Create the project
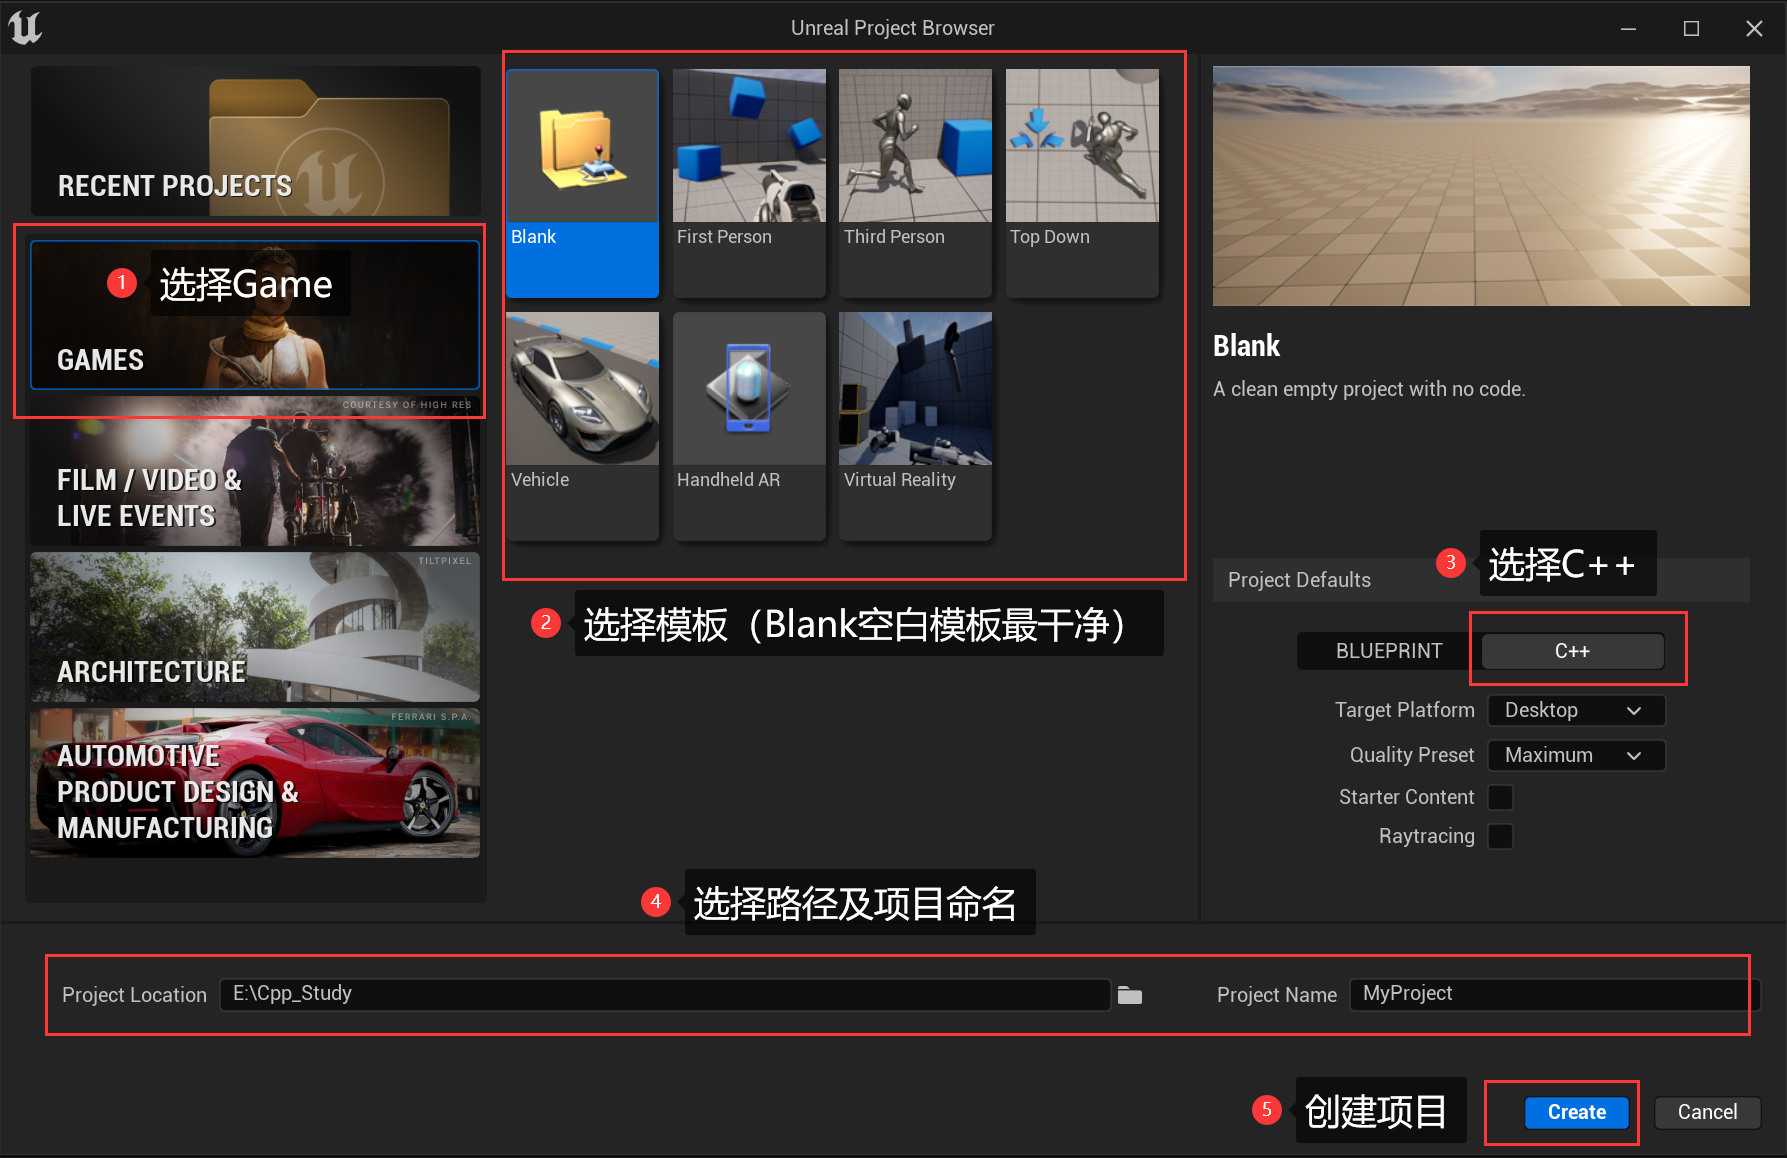 pyautogui.click(x=1576, y=1112)
